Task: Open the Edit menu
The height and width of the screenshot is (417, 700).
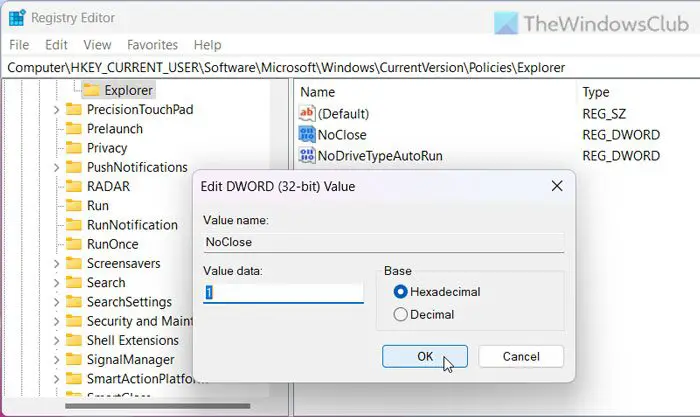Action: 56,45
